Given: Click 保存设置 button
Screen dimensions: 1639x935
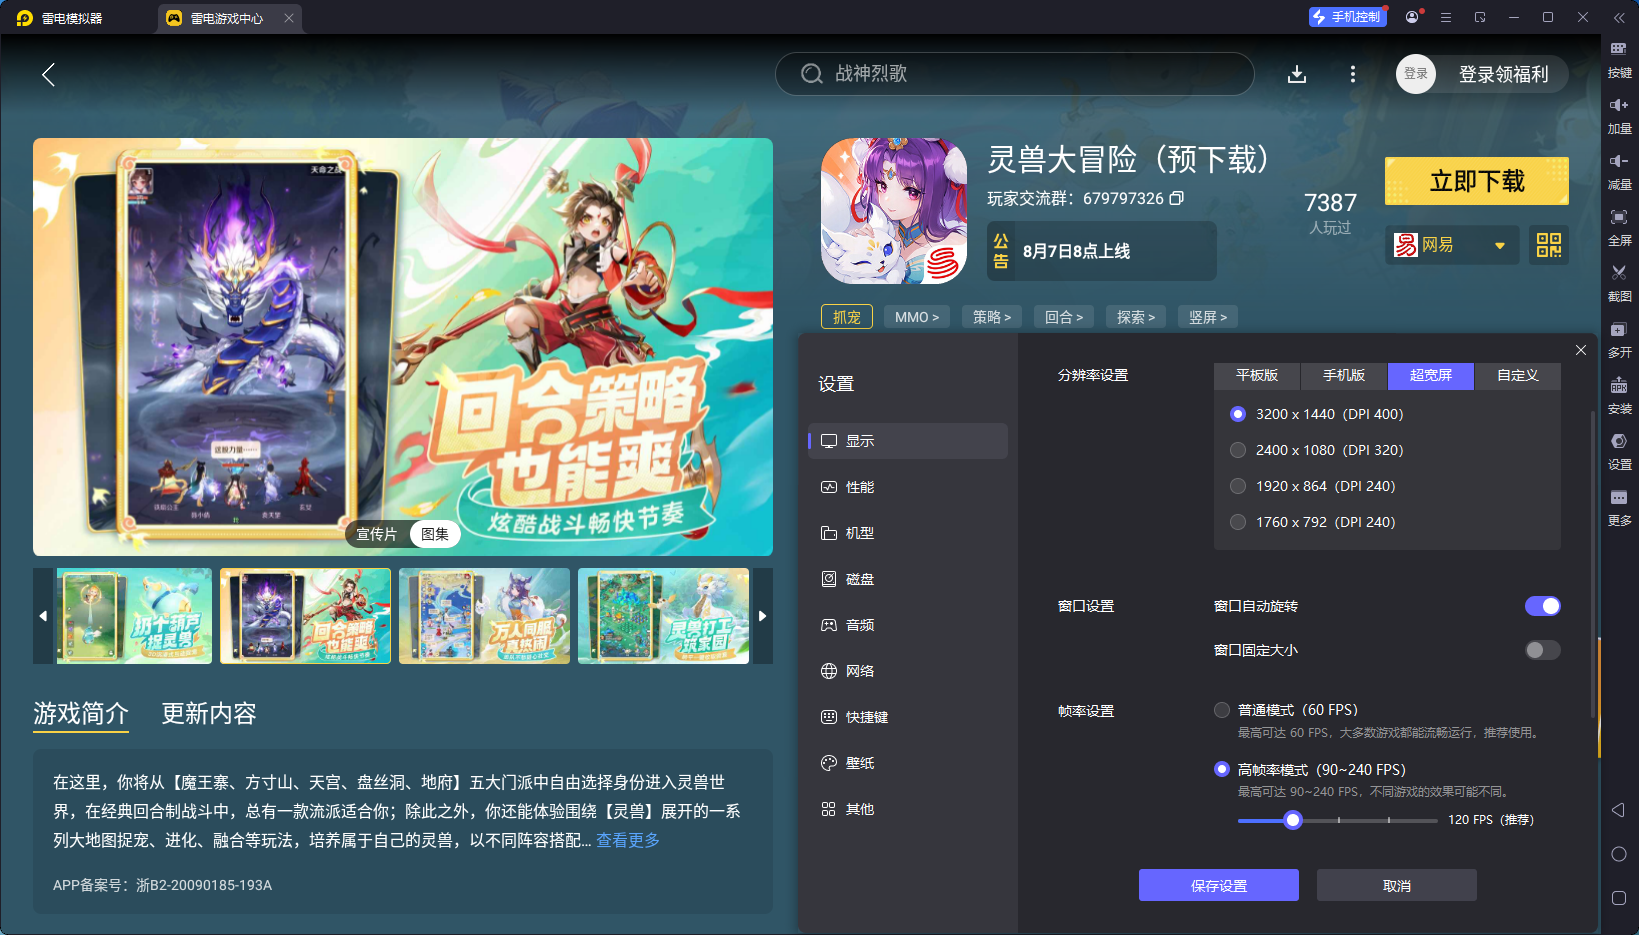Looking at the screenshot, I should click(x=1219, y=885).
